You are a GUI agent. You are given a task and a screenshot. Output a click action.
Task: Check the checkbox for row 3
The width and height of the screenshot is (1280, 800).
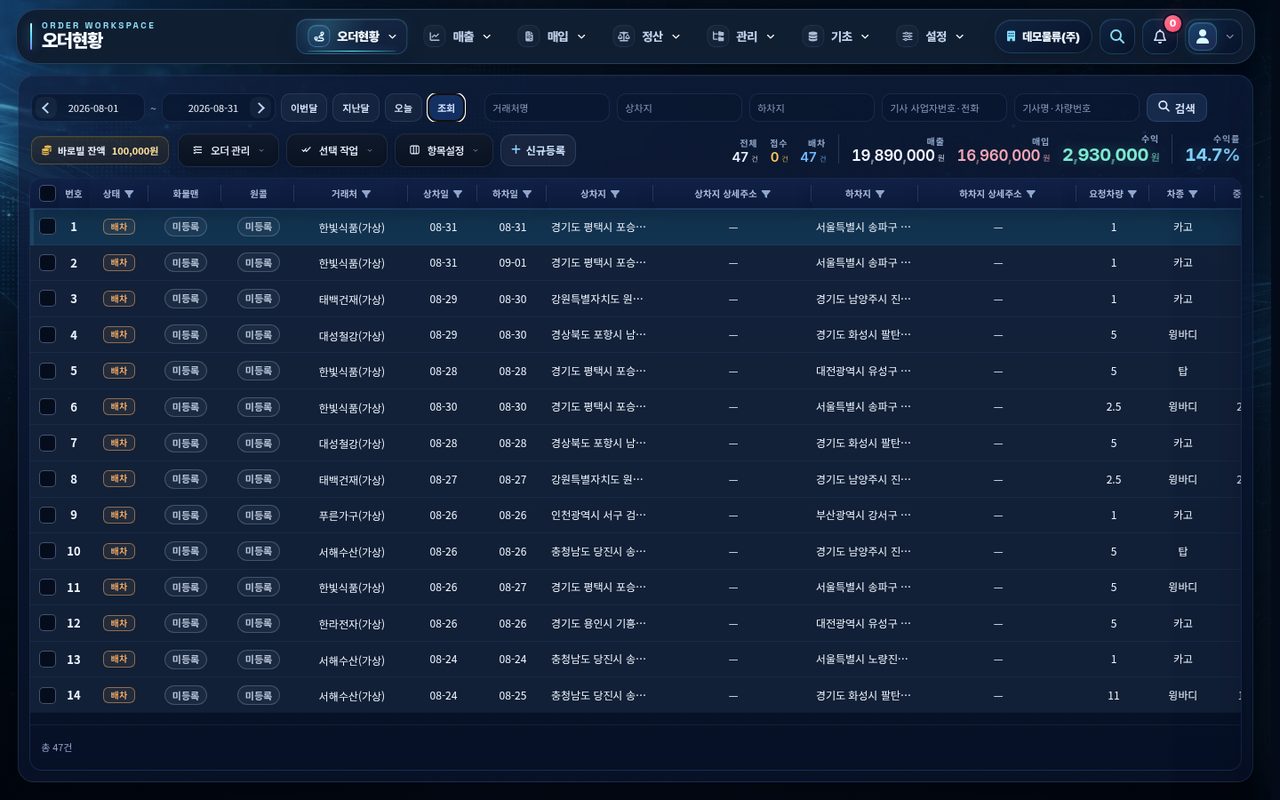click(x=47, y=299)
